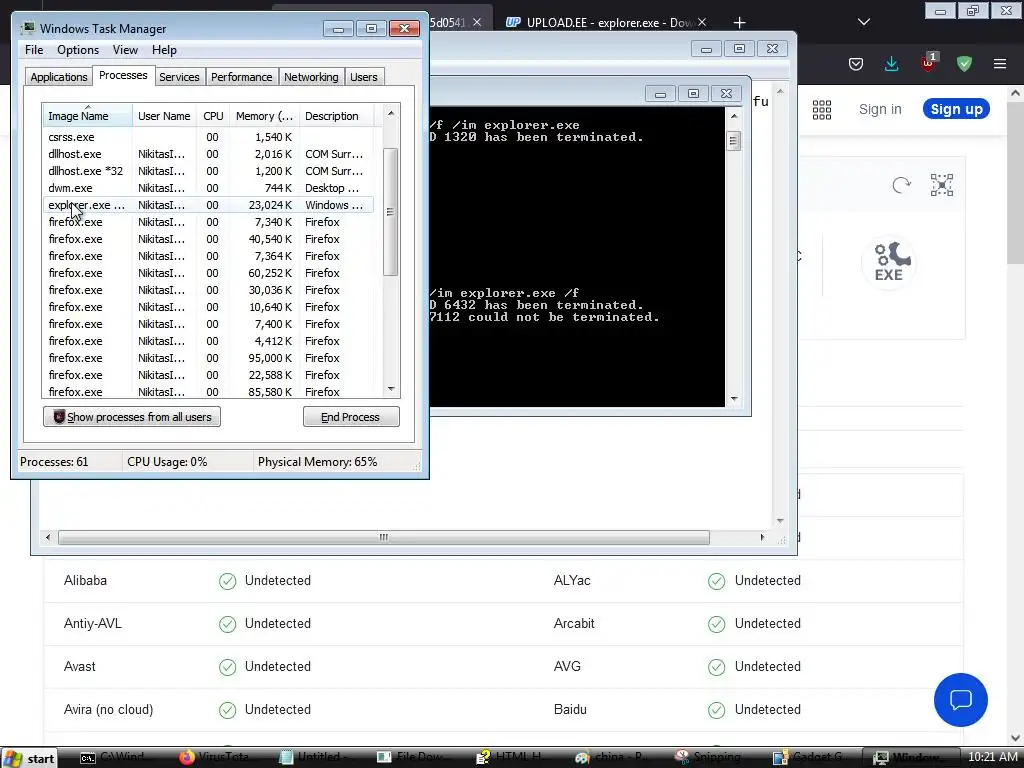Screen dimensions: 1024x768
Task: Open the list all tabs dropdown
Action: click(x=863, y=22)
